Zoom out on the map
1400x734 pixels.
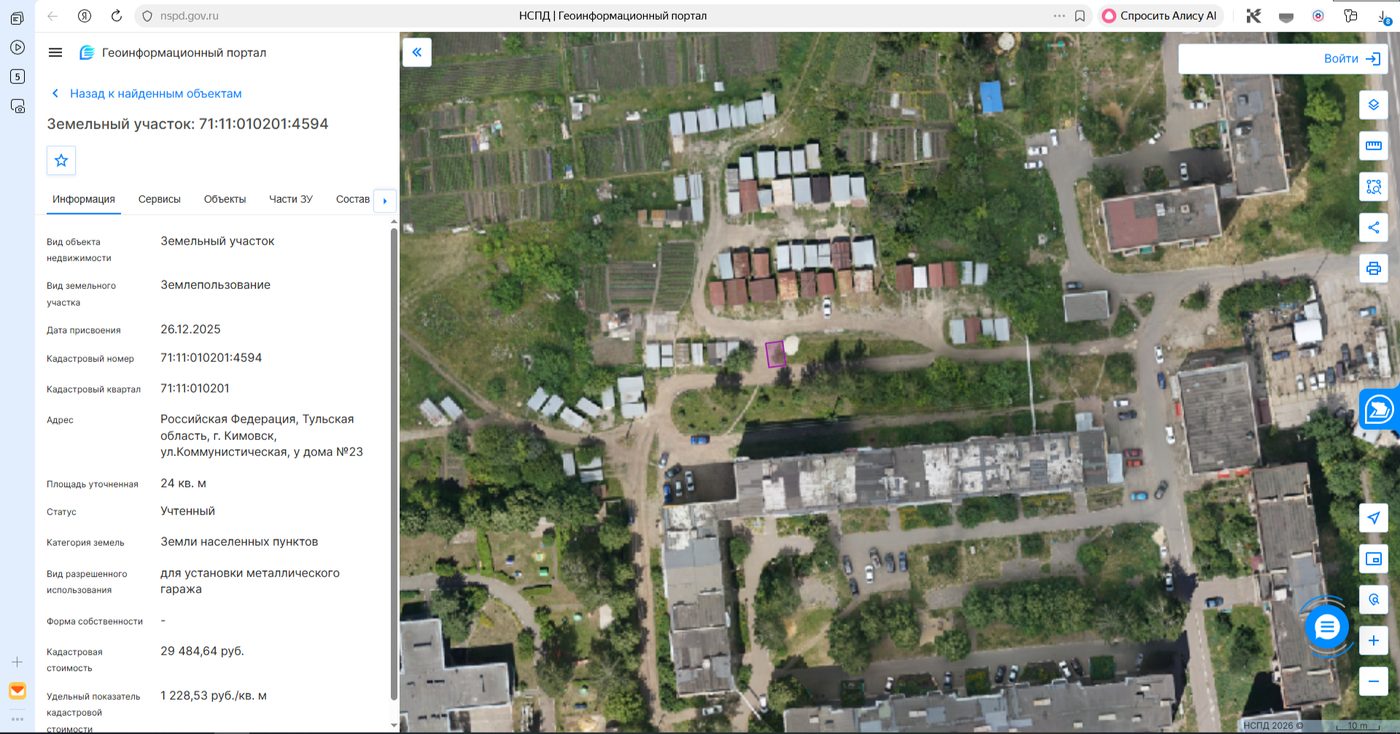pyautogui.click(x=1373, y=681)
